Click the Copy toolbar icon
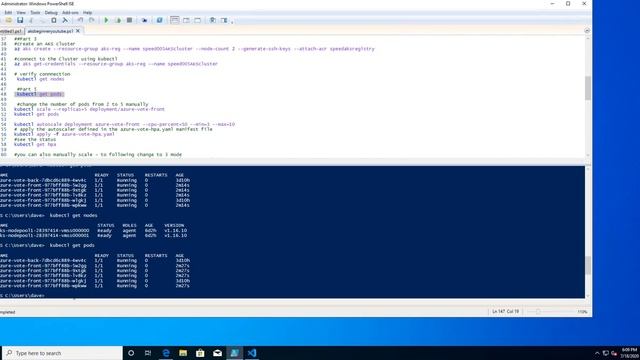This screenshot has height=360, width=640. (x=42, y=20)
